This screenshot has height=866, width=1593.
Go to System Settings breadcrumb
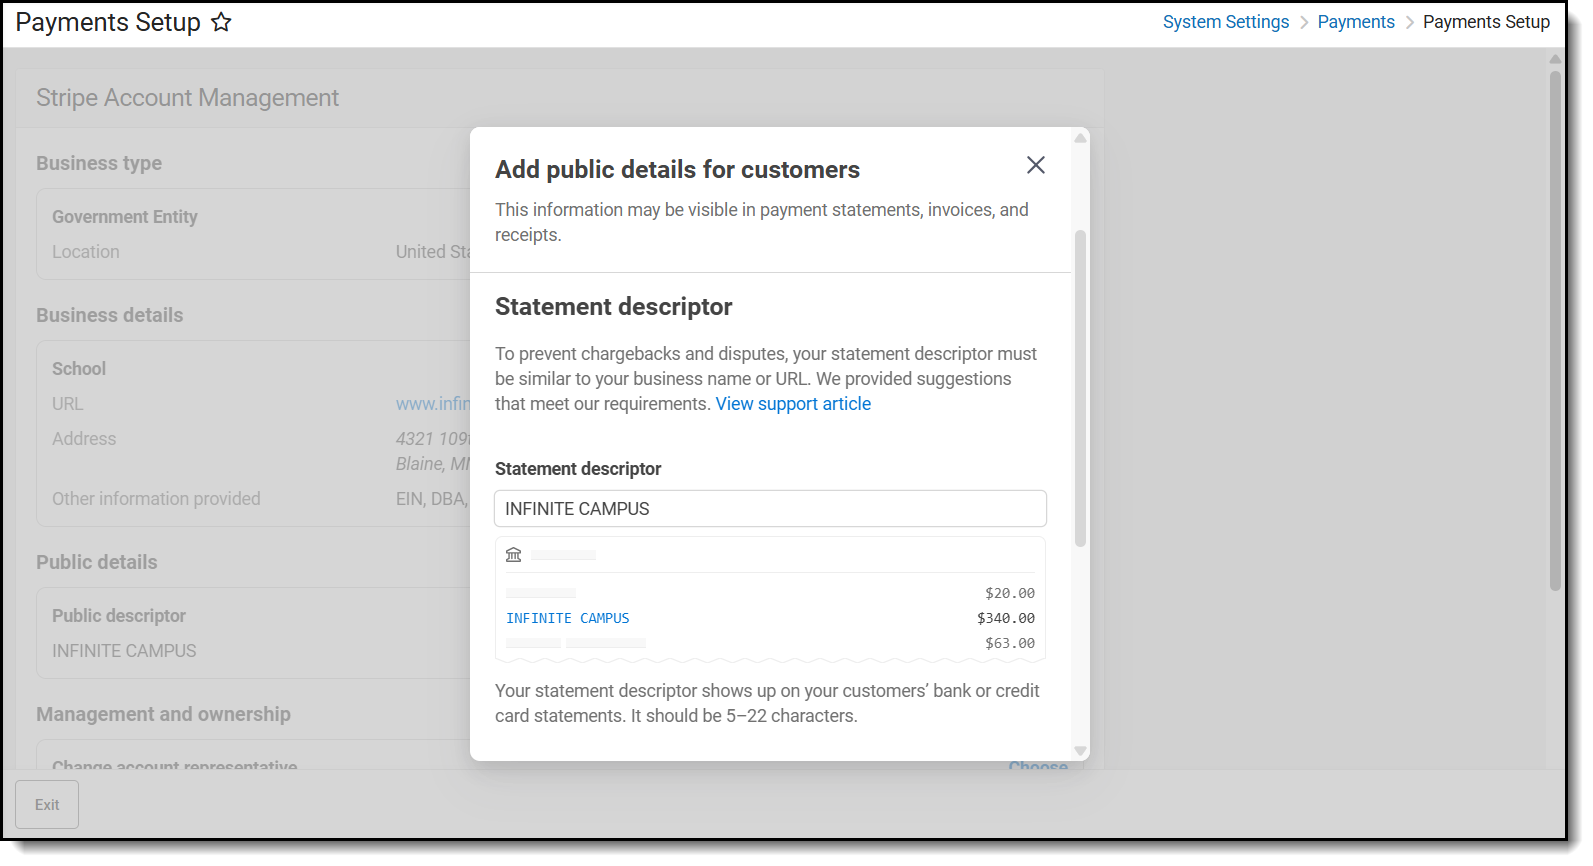click(1225, 22)
